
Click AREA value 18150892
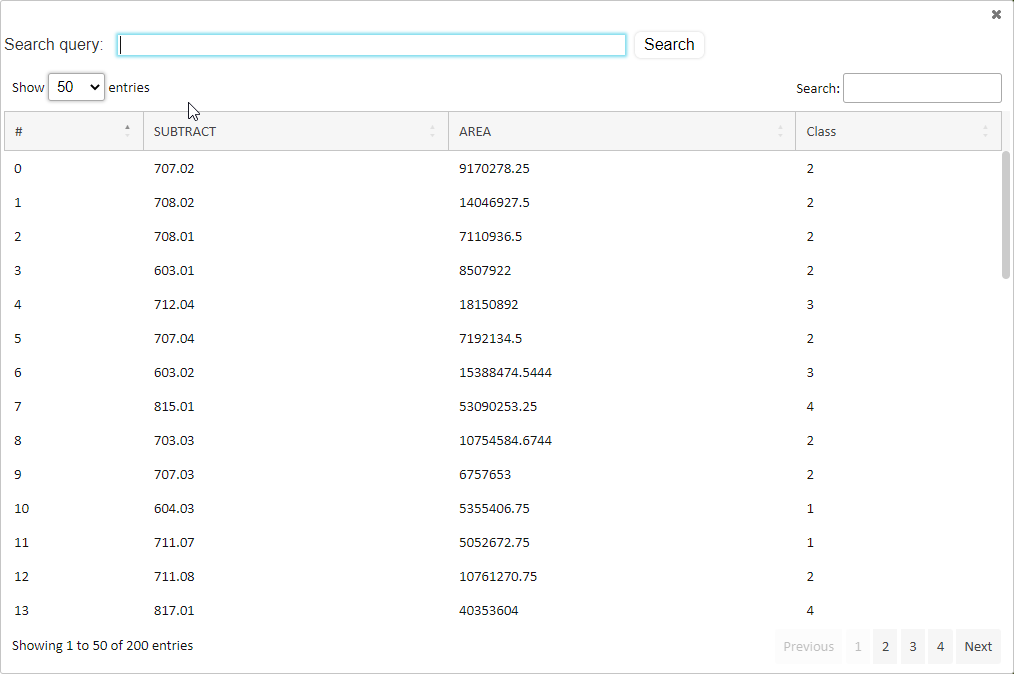point(488,305)
